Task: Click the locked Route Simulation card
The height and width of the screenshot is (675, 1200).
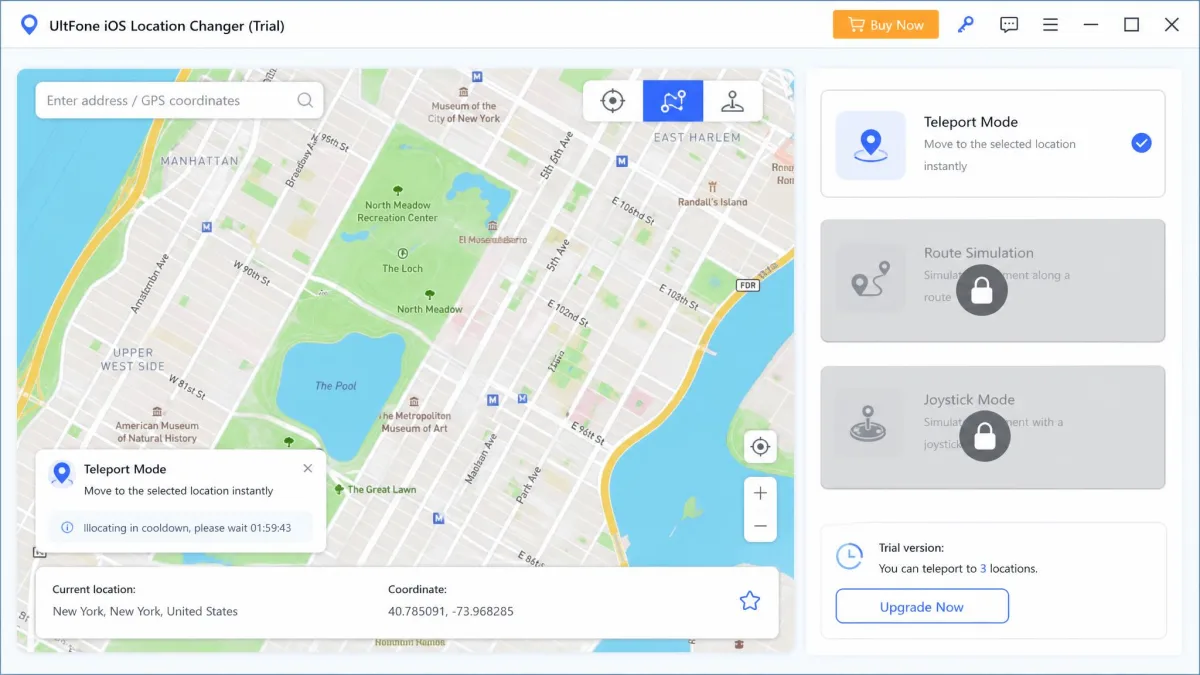Action: (x=993, y=281)
